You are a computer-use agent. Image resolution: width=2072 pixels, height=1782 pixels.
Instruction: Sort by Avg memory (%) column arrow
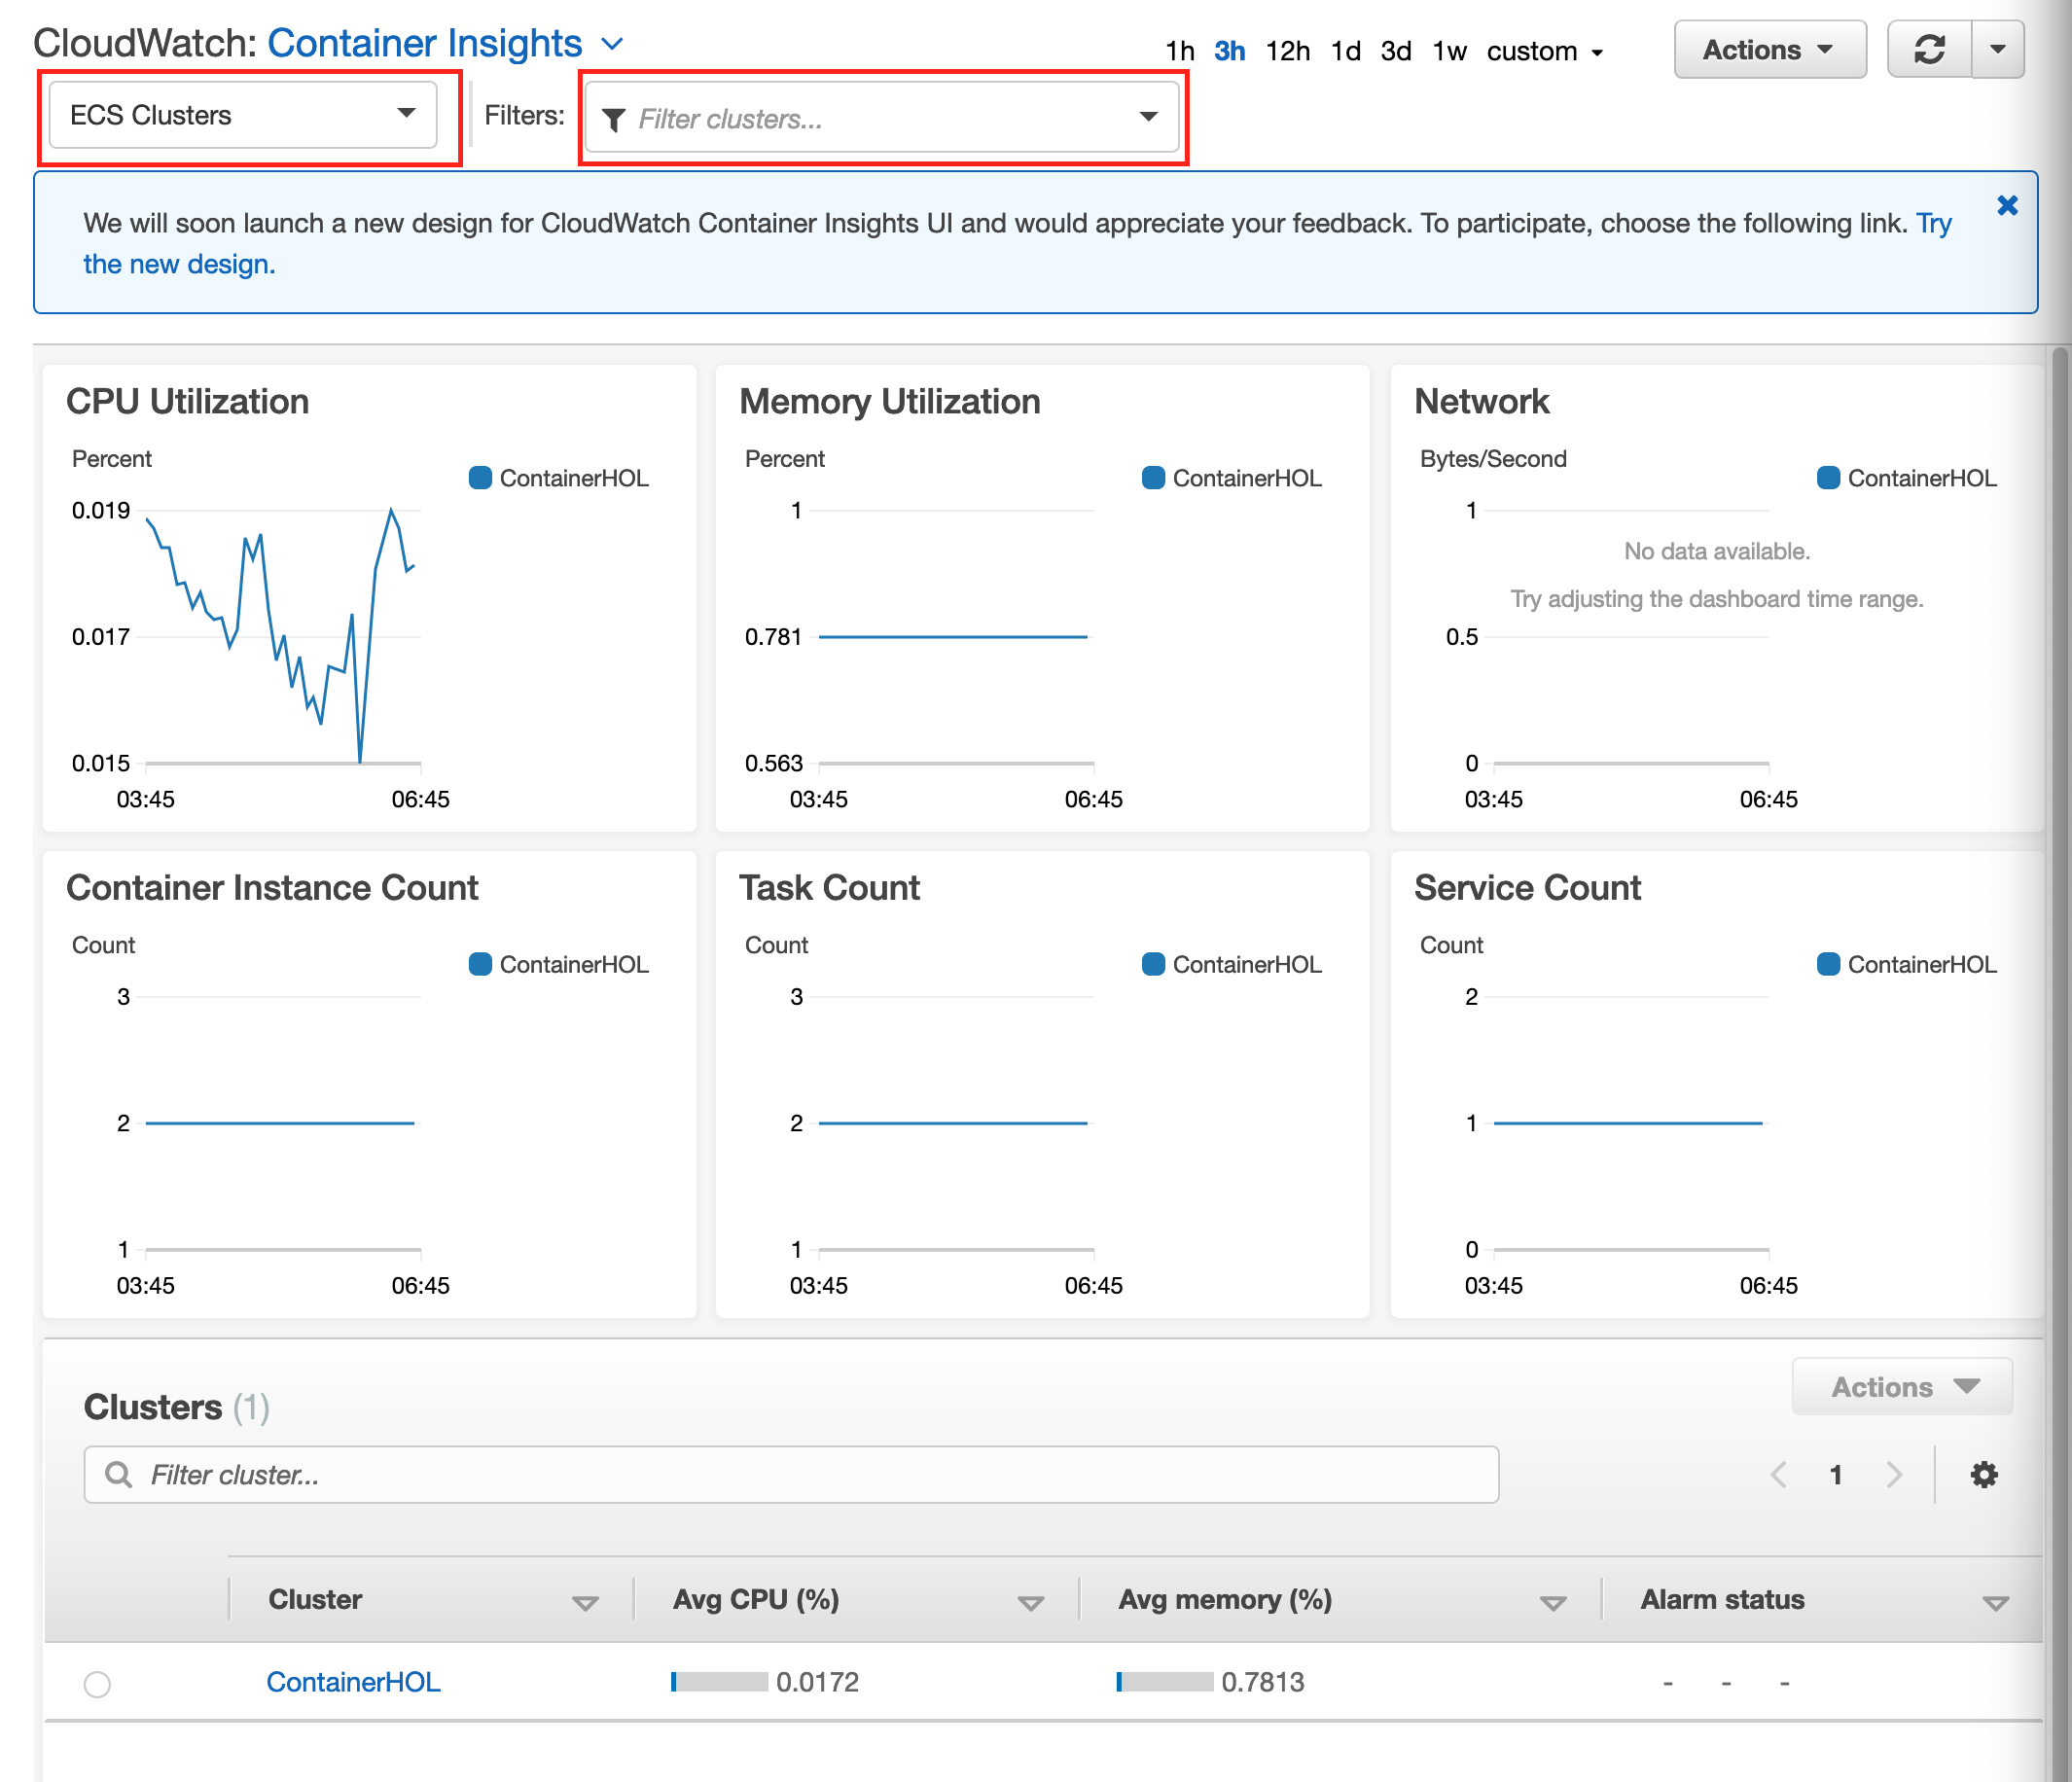point(1552,1603)
